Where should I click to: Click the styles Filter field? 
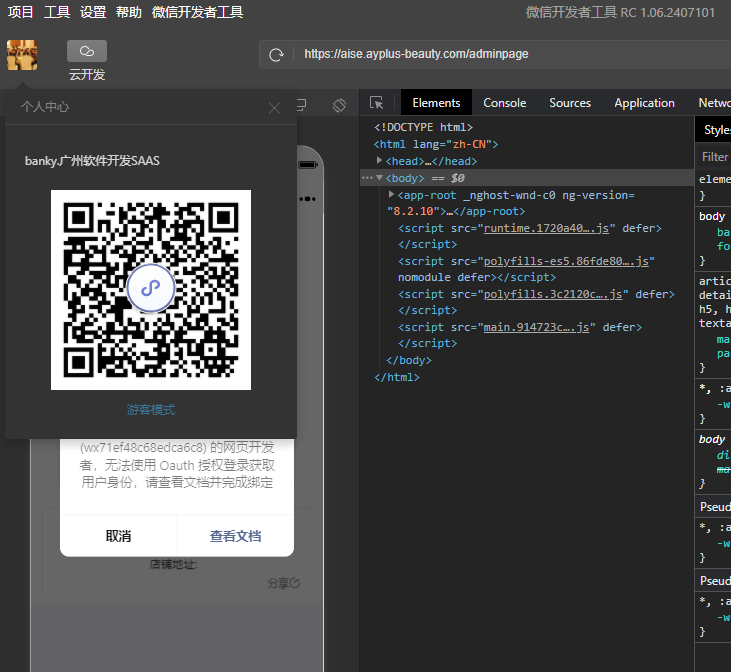coord(715,157)
